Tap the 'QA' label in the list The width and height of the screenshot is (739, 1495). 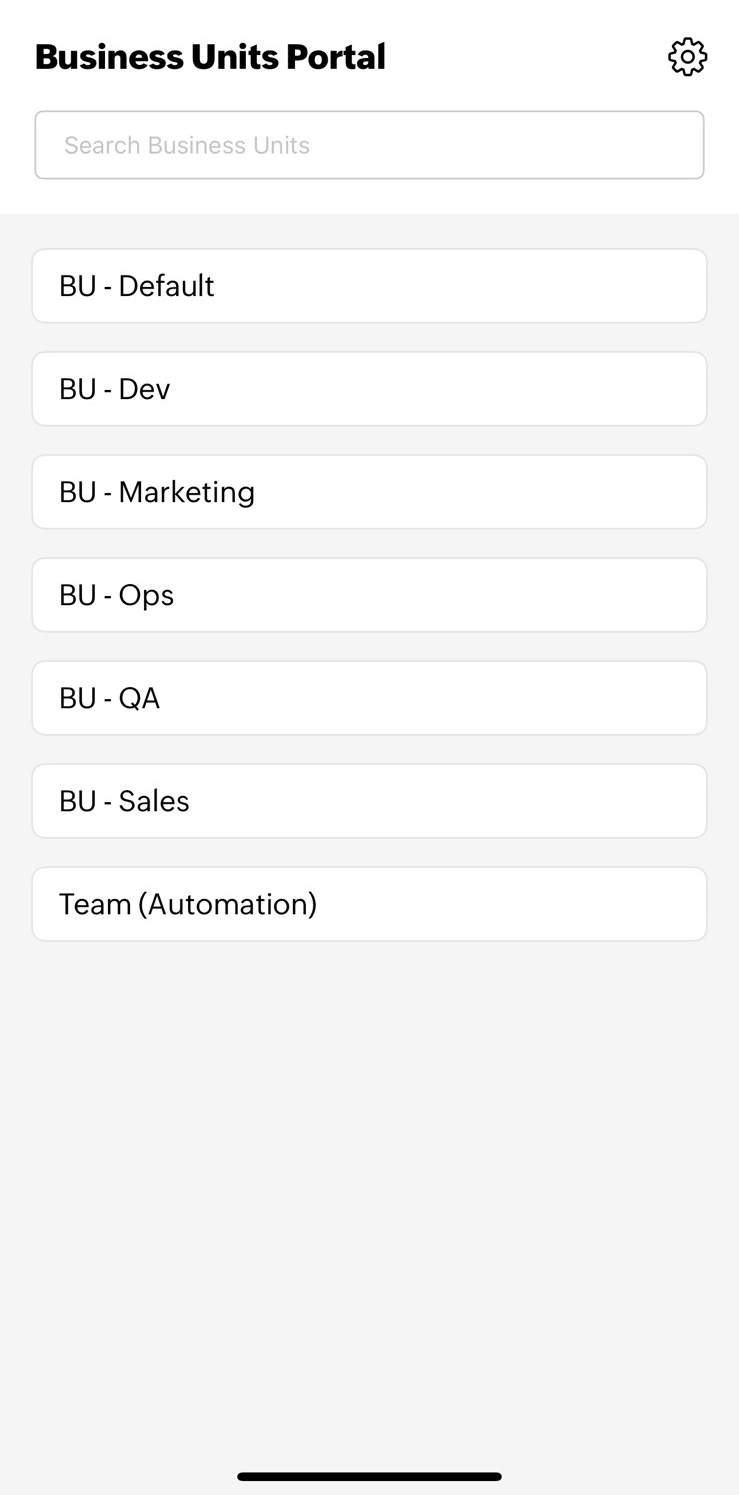(x=139, y=698)
